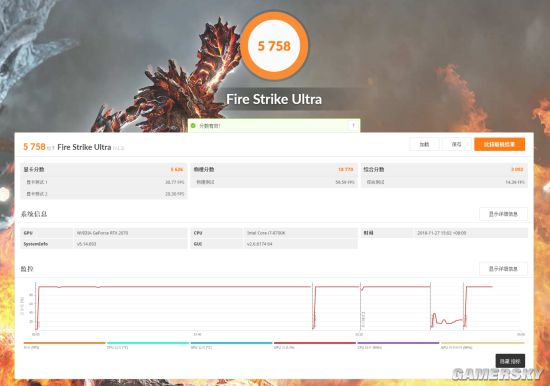Screen dimensions: 550x386
Task: Click the orange compare results online button
Action: (x=499, y=144)
